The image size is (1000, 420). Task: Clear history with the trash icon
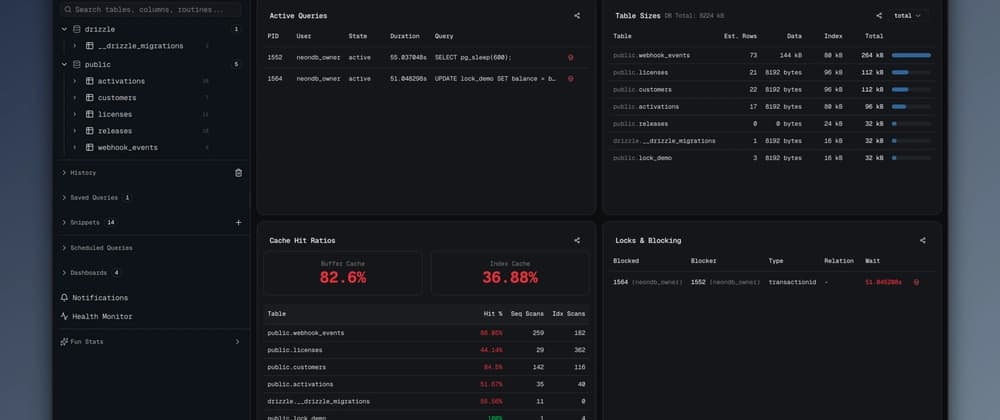[239, 173]
